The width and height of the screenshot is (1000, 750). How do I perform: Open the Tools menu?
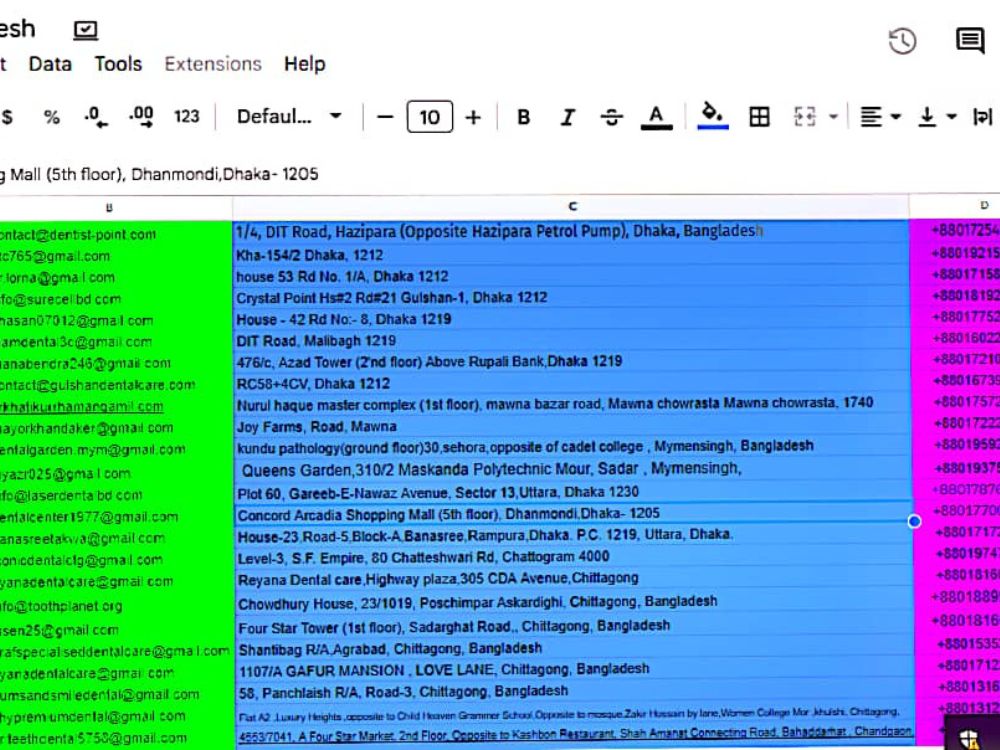click(119, 64)
